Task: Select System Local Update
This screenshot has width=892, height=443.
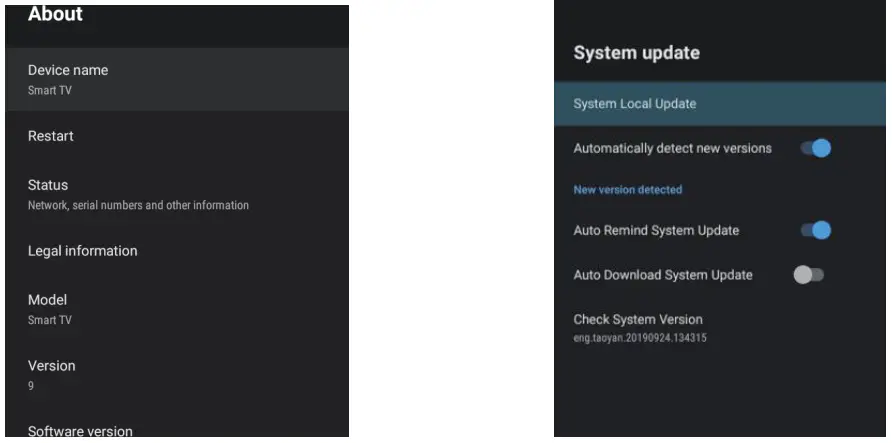Action: [635, 104]
